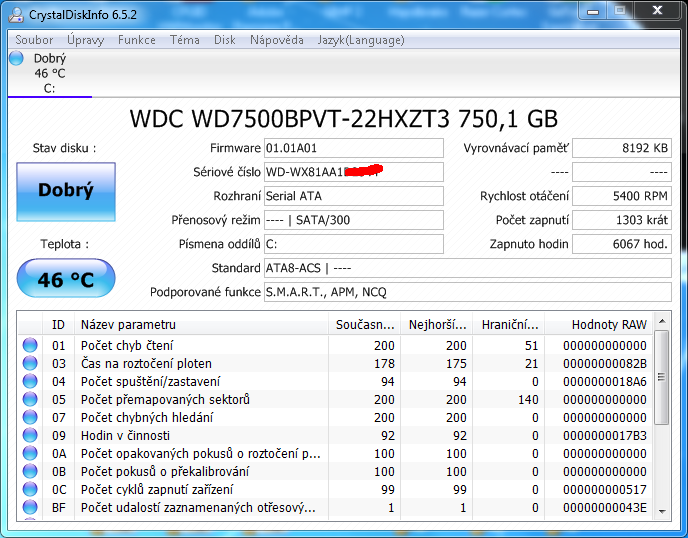This screenshot has width=688, height=538.
Task: Click the Standard field ATA8-ACS
Action: [x=468, y=268]
